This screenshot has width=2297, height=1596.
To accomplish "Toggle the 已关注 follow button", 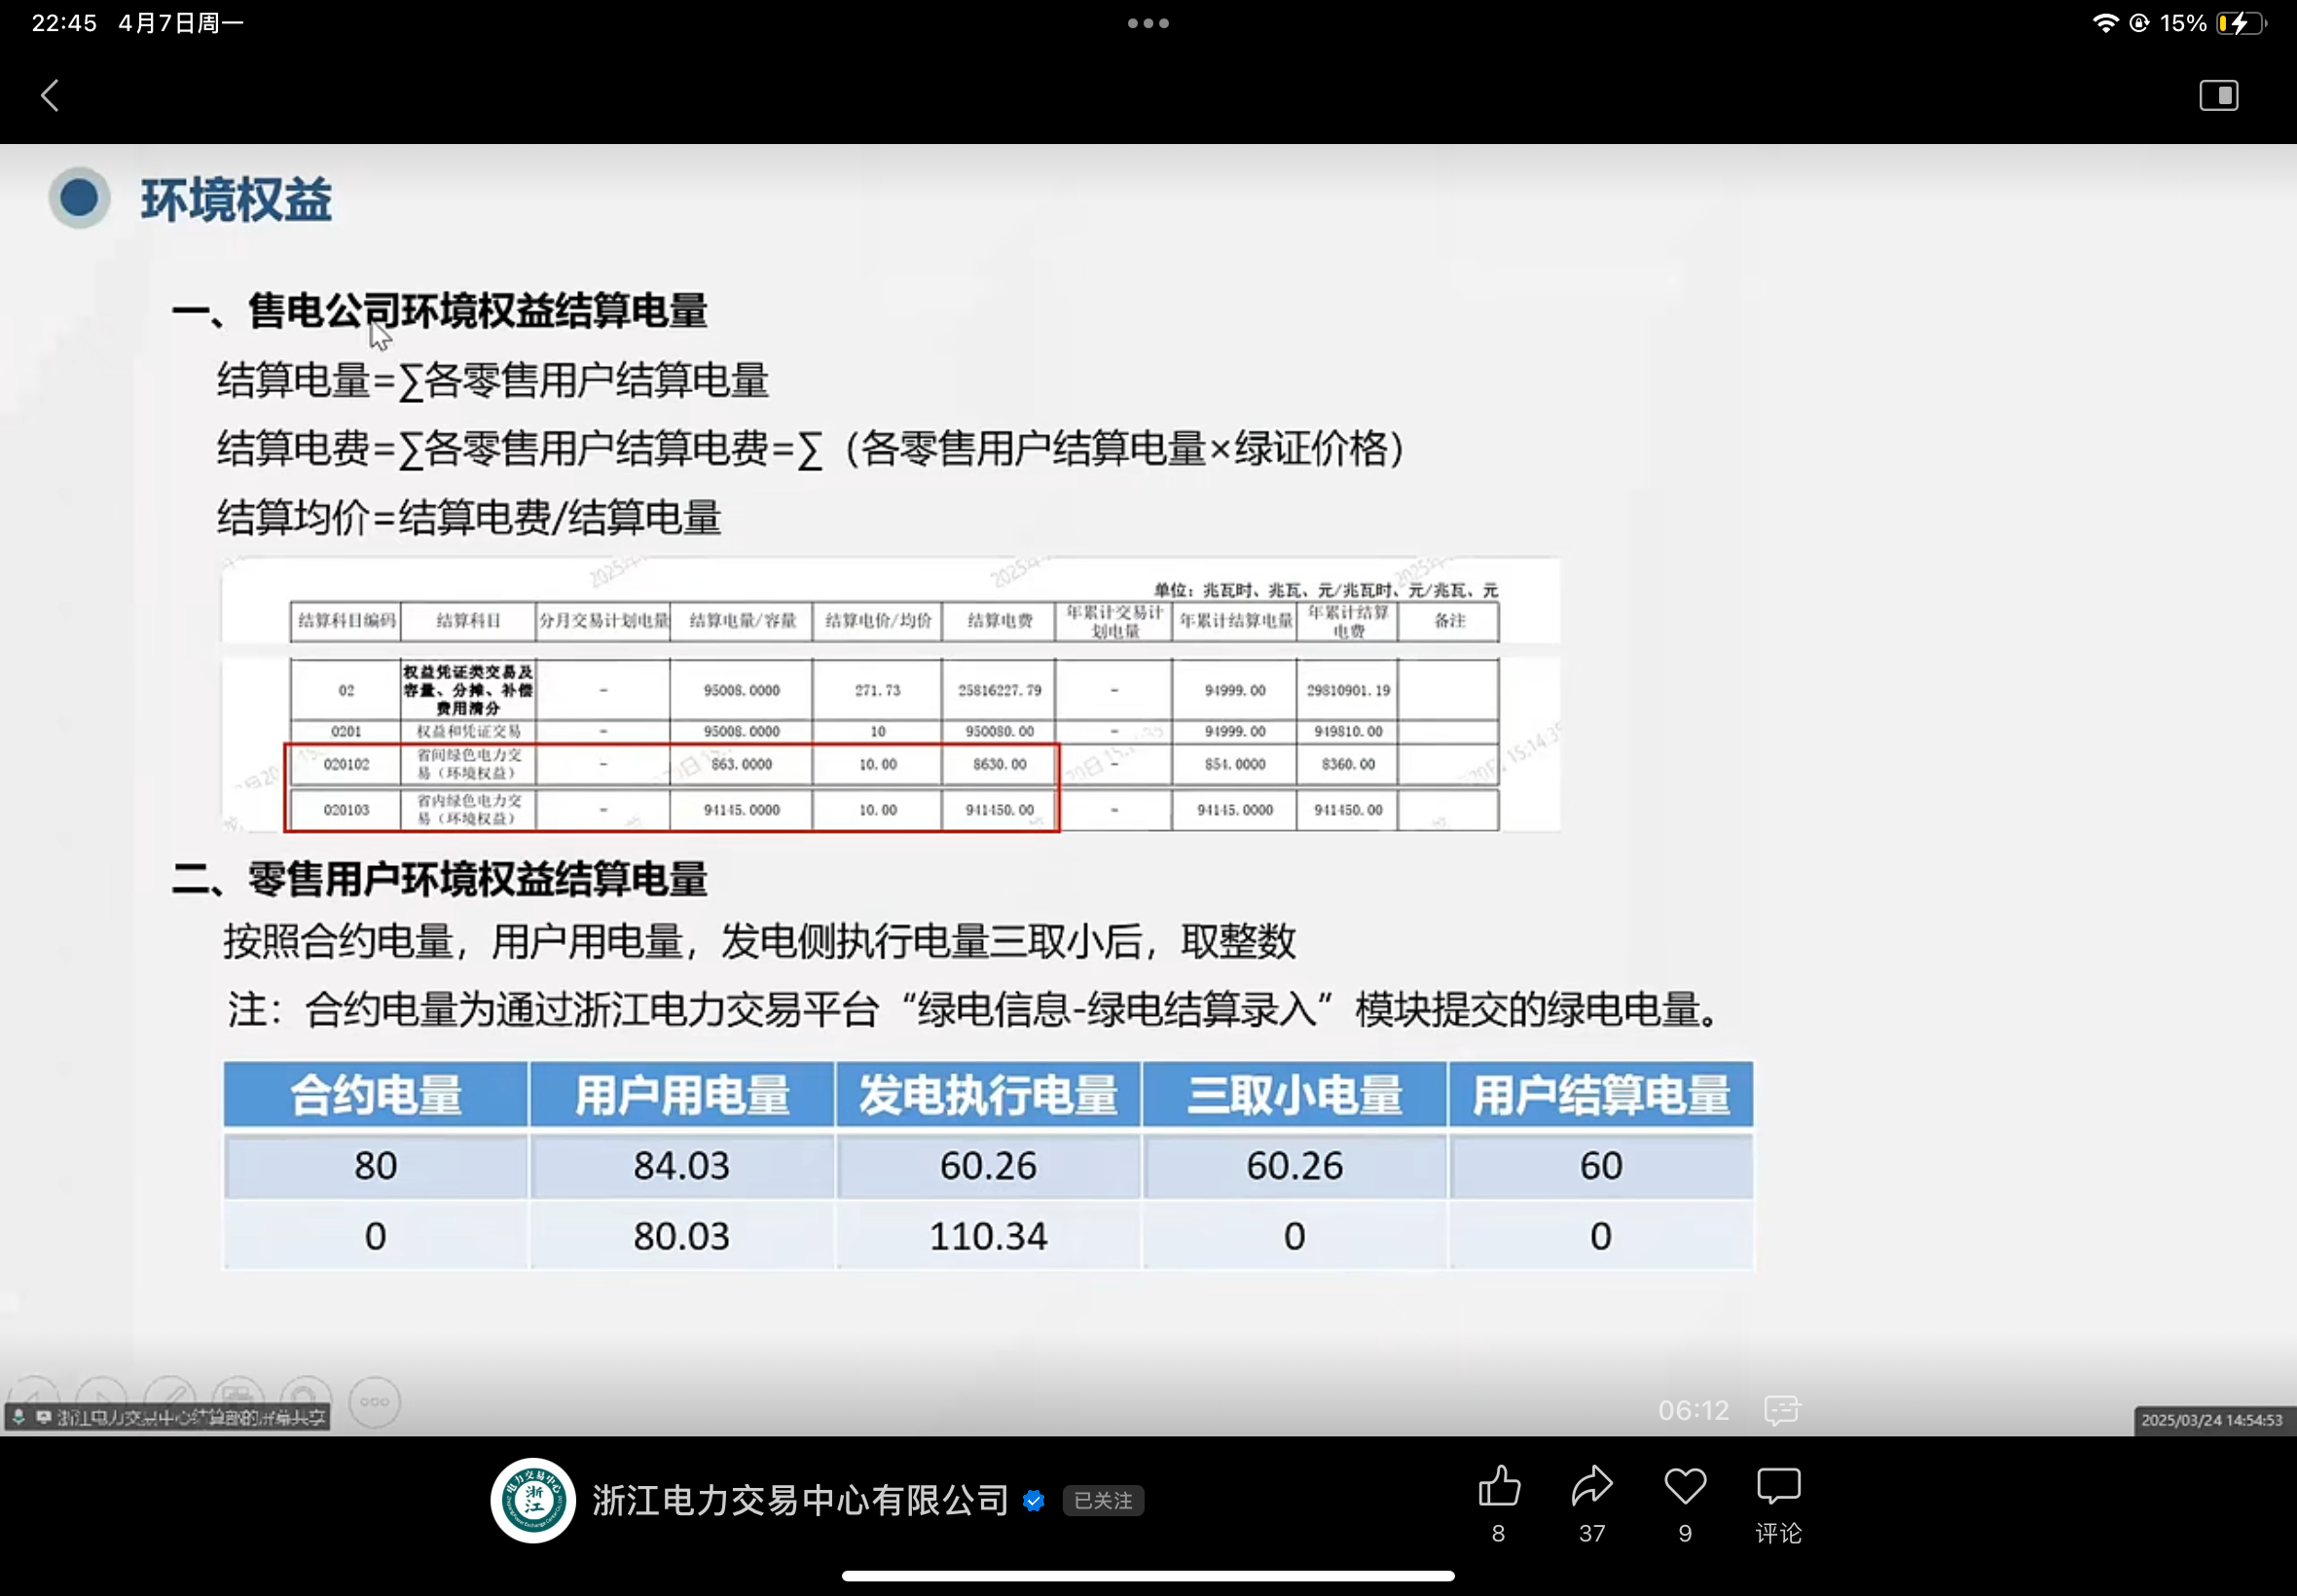I will [1103, 1500].
